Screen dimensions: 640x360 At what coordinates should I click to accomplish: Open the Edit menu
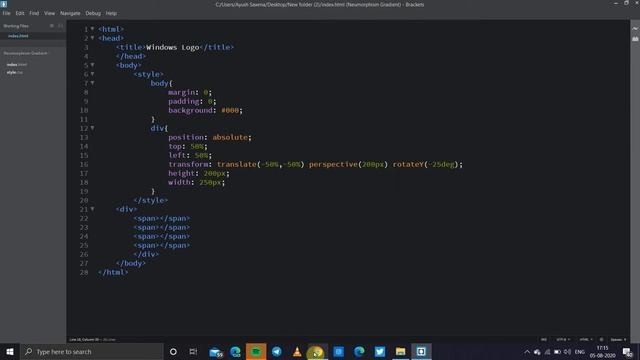pos(20,13)
